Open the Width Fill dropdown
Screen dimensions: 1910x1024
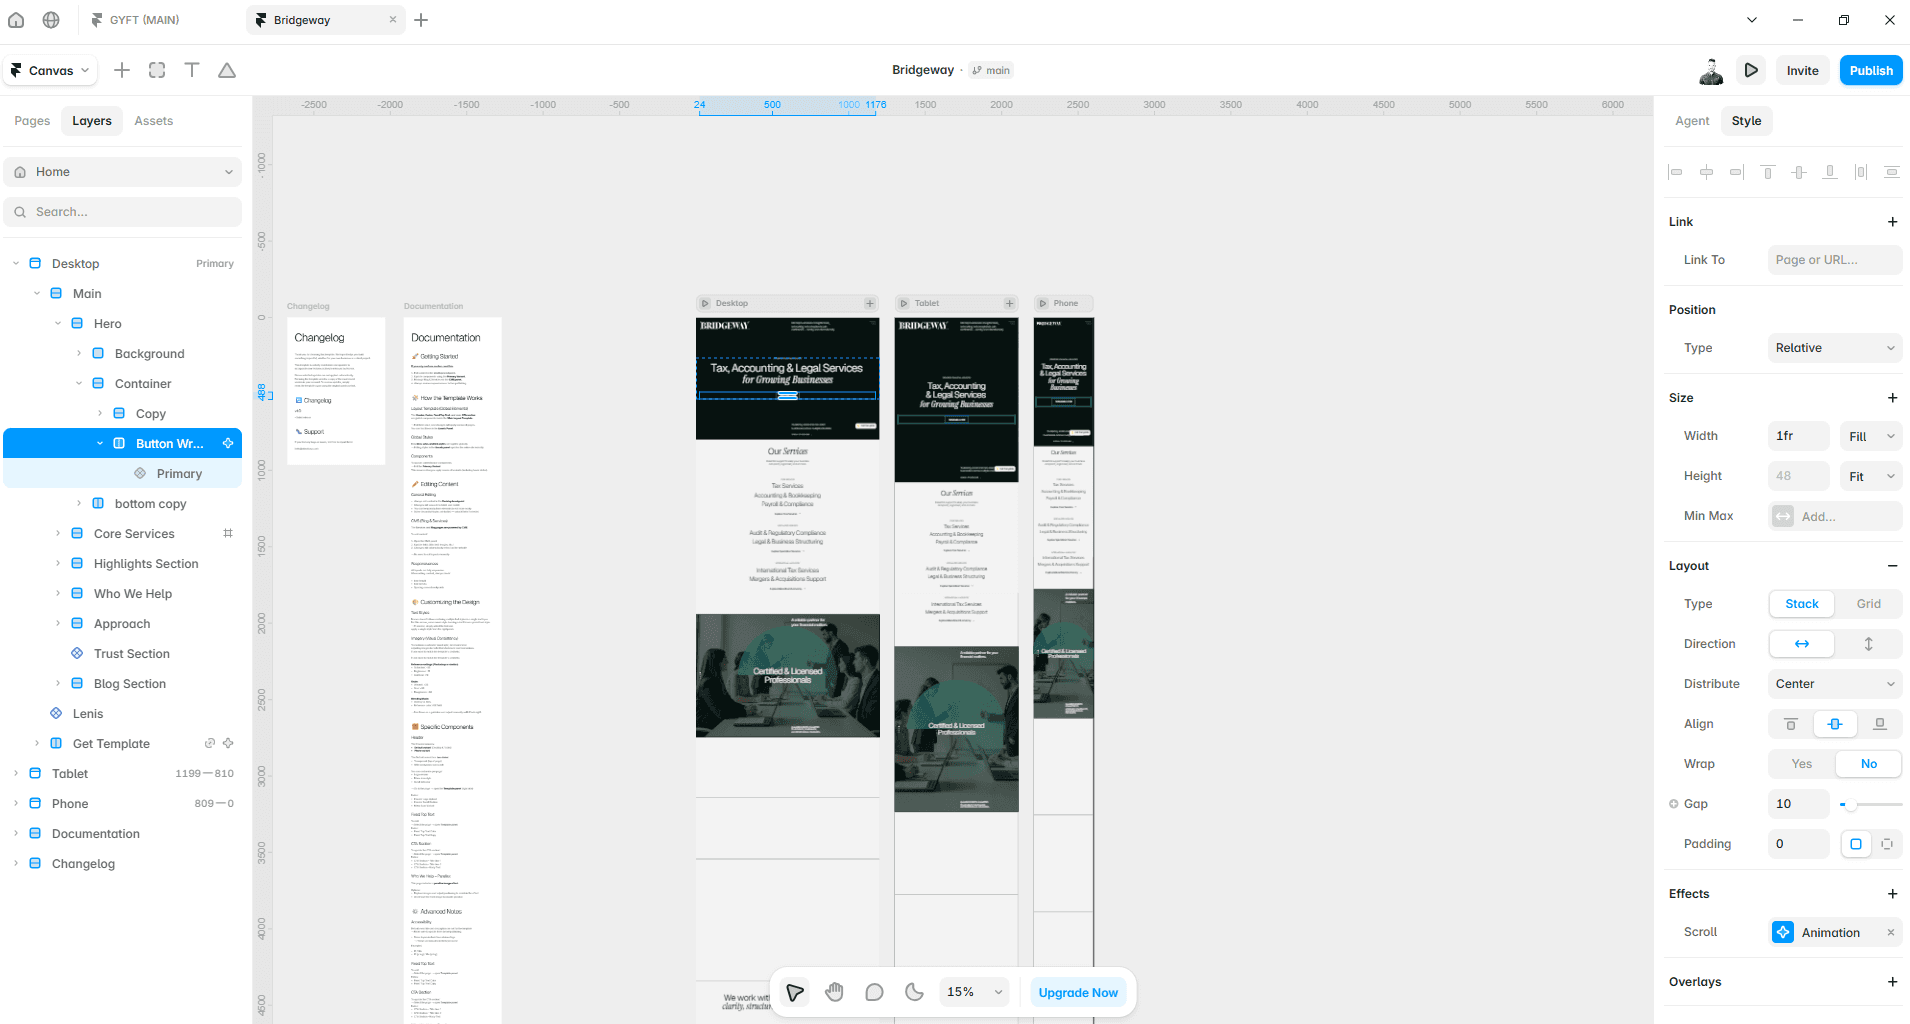click(1871, 436)
